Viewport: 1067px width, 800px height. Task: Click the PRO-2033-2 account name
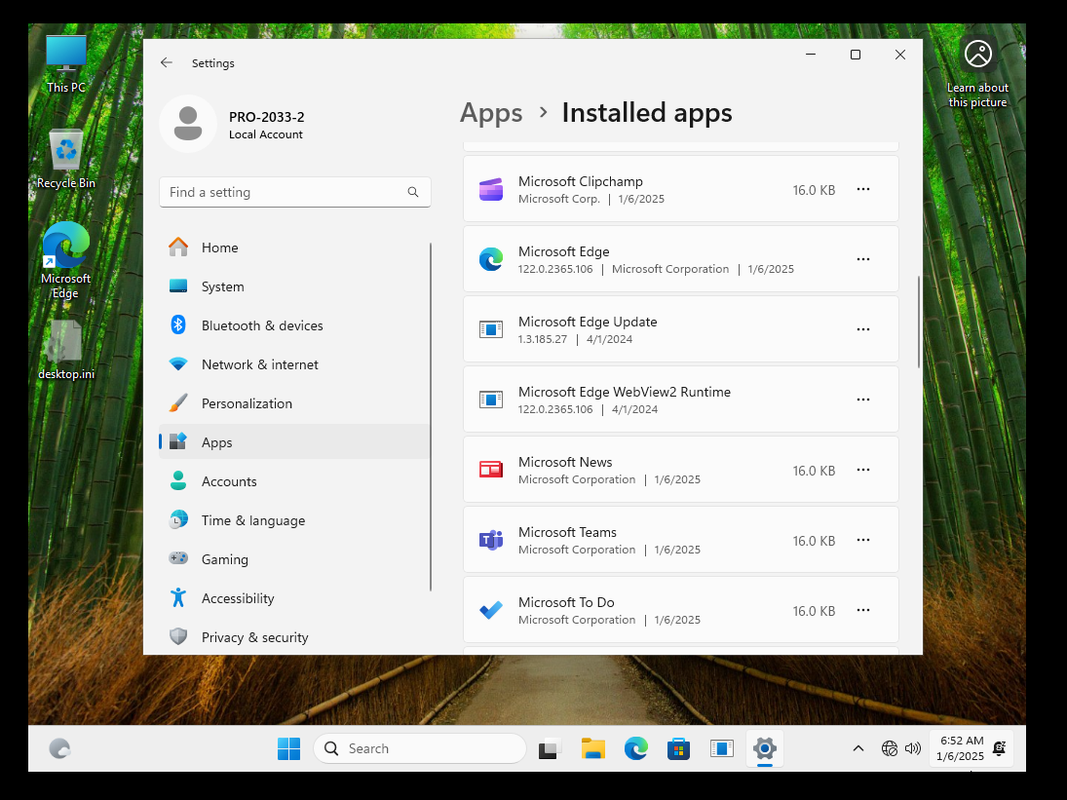point(267,117)
